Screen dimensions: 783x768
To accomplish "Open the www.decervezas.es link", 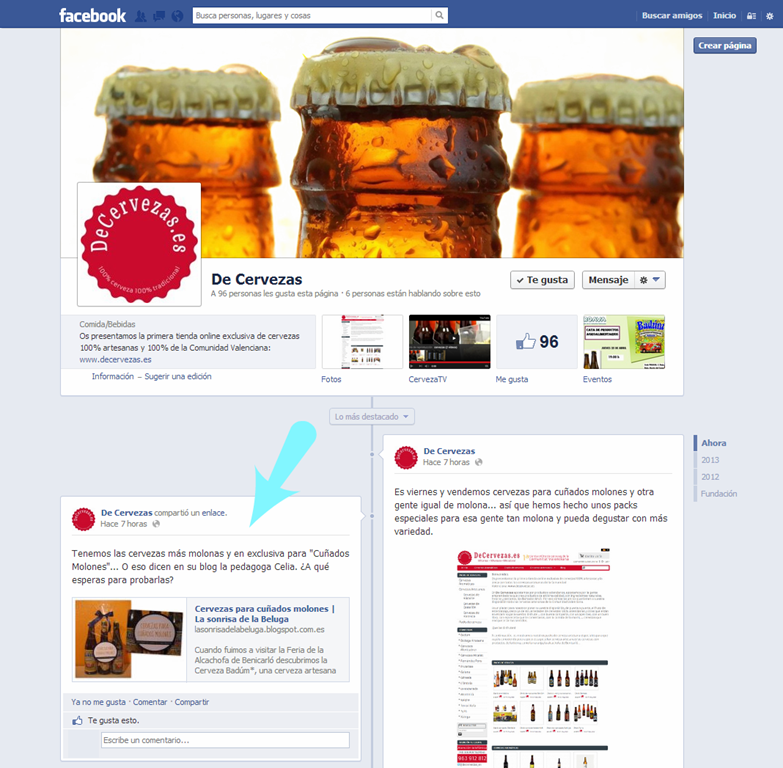I will [115, 360].
